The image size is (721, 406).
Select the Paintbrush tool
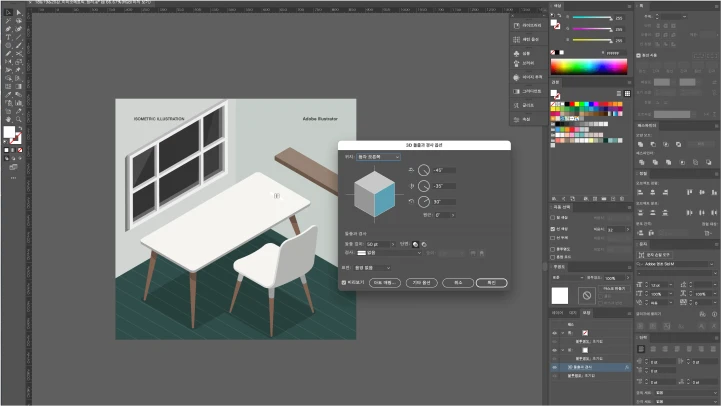tap(19, 46)
